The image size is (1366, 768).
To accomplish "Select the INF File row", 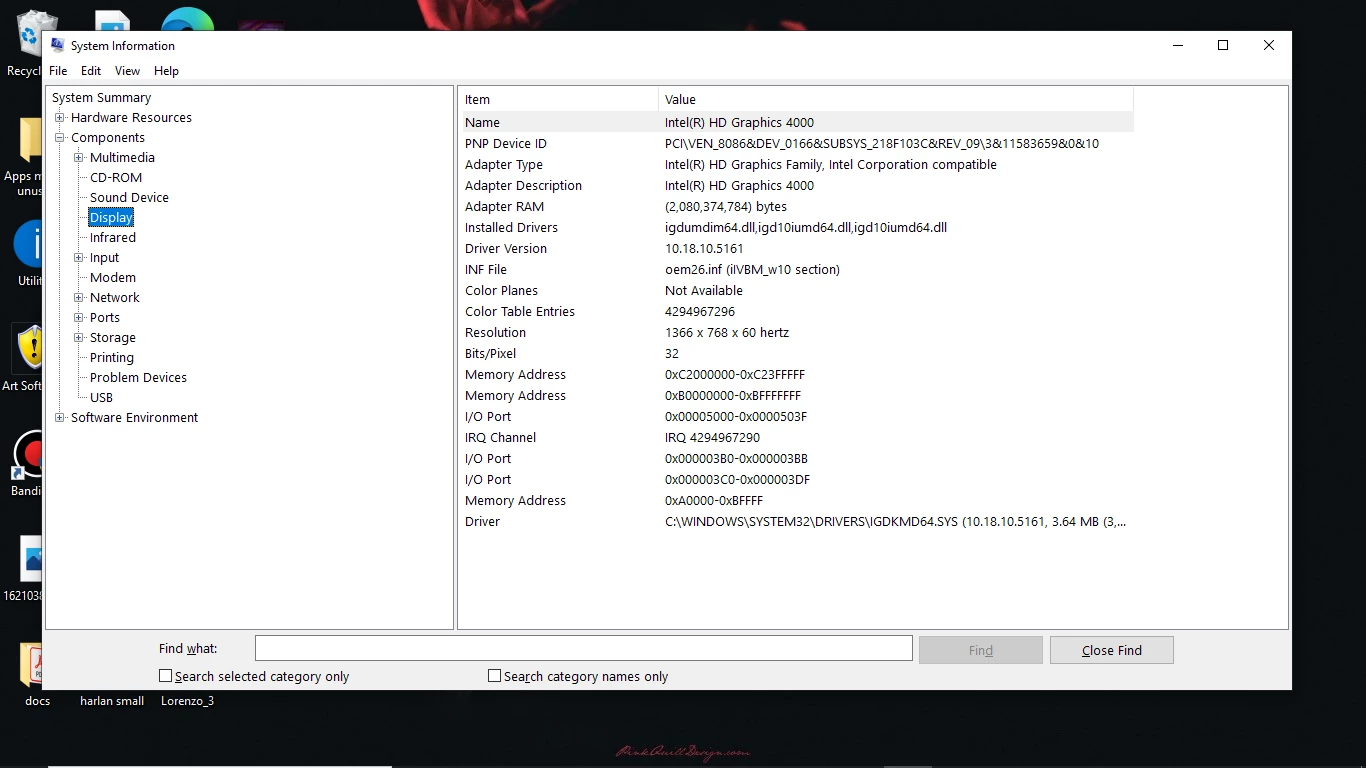I will (796, 269).
